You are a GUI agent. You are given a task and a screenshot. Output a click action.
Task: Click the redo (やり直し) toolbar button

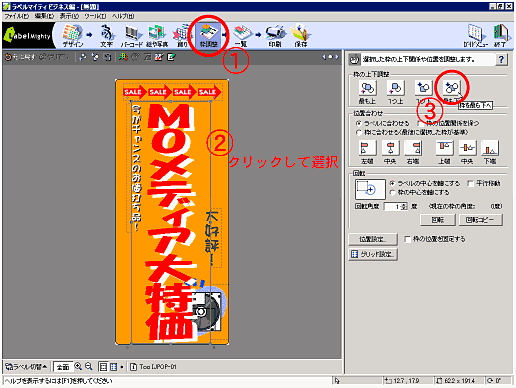pos(53,57)
